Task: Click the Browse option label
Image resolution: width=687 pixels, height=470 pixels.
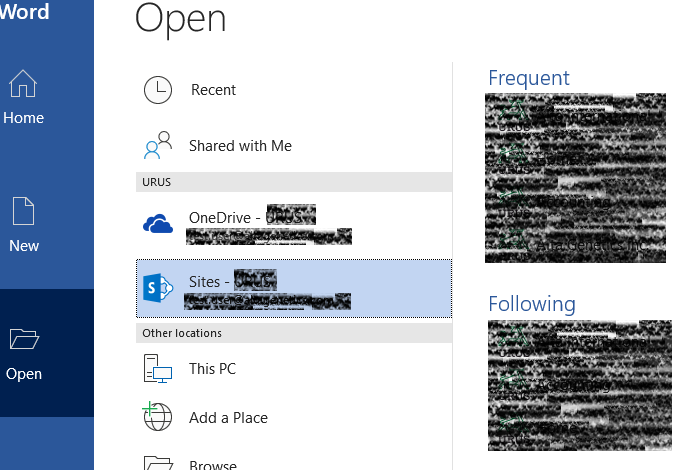Action: click(x=213, y=464)
